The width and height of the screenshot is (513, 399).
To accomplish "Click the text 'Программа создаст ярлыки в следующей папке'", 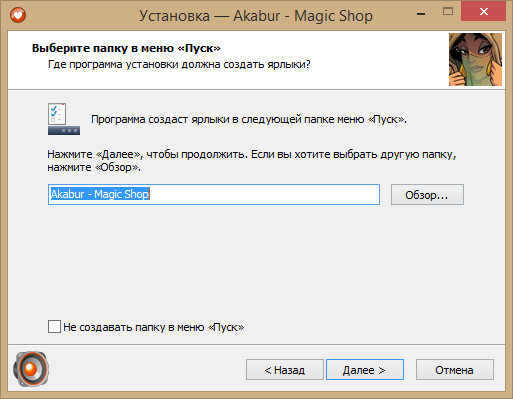I will tap(212, 119).
